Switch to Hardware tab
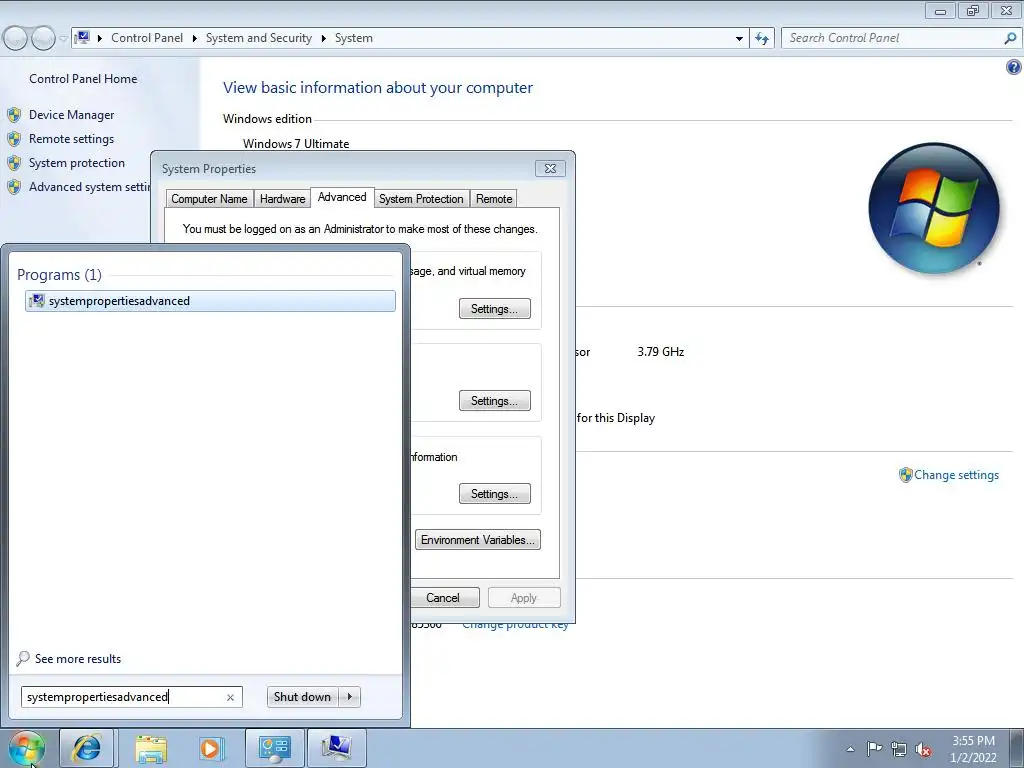 click(x=282, y=199)
